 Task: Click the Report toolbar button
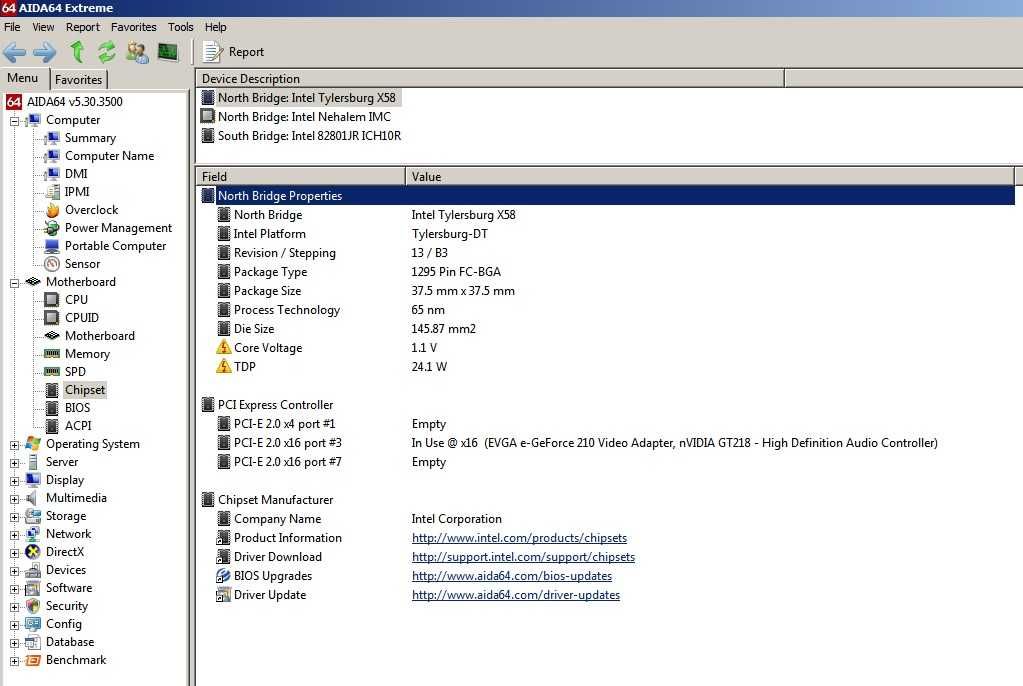[x=233, y=52]
